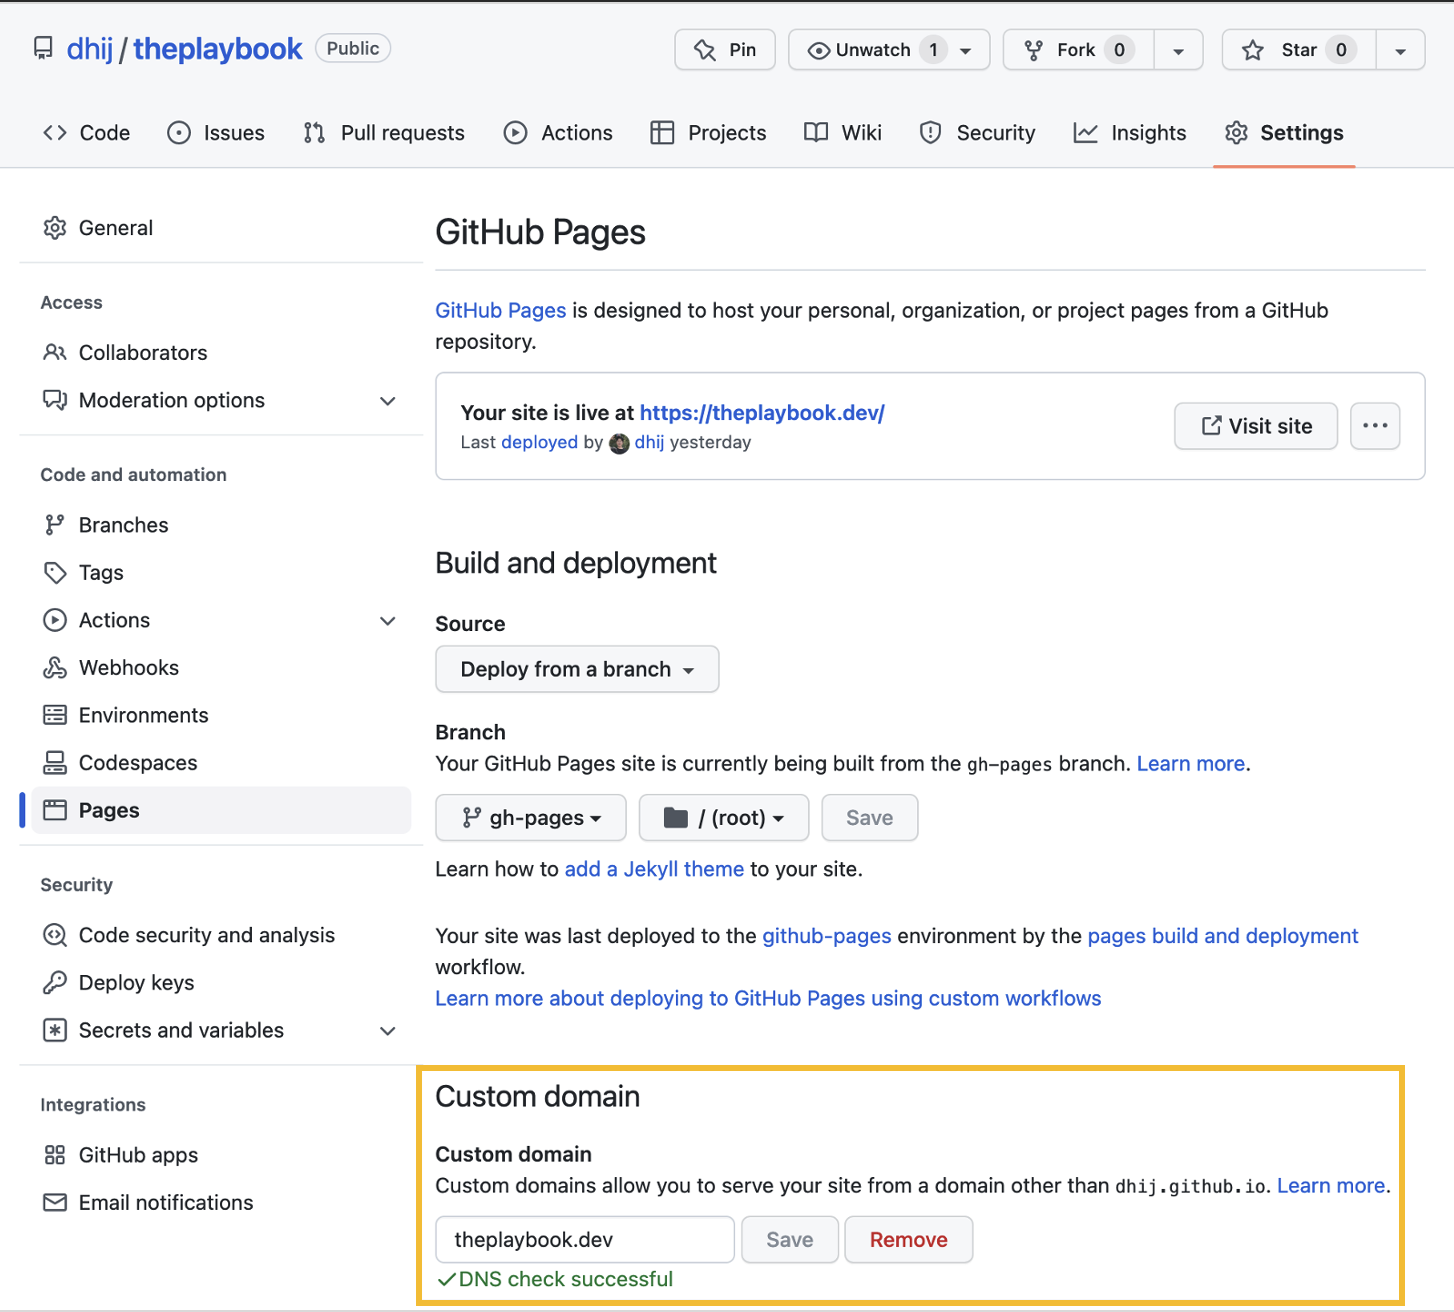The image size is (1454, 1312).
Task: Click the Public badge next to the repo name
Action: click(353, 48)
